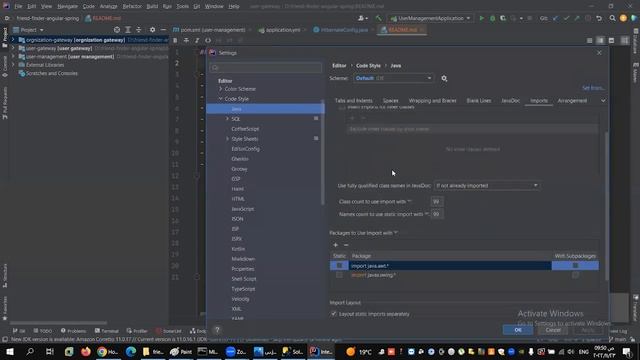The width and height of the screenshot is (640, 360).
Task: Click the 'Set from...' link
Action: (593, 88)
